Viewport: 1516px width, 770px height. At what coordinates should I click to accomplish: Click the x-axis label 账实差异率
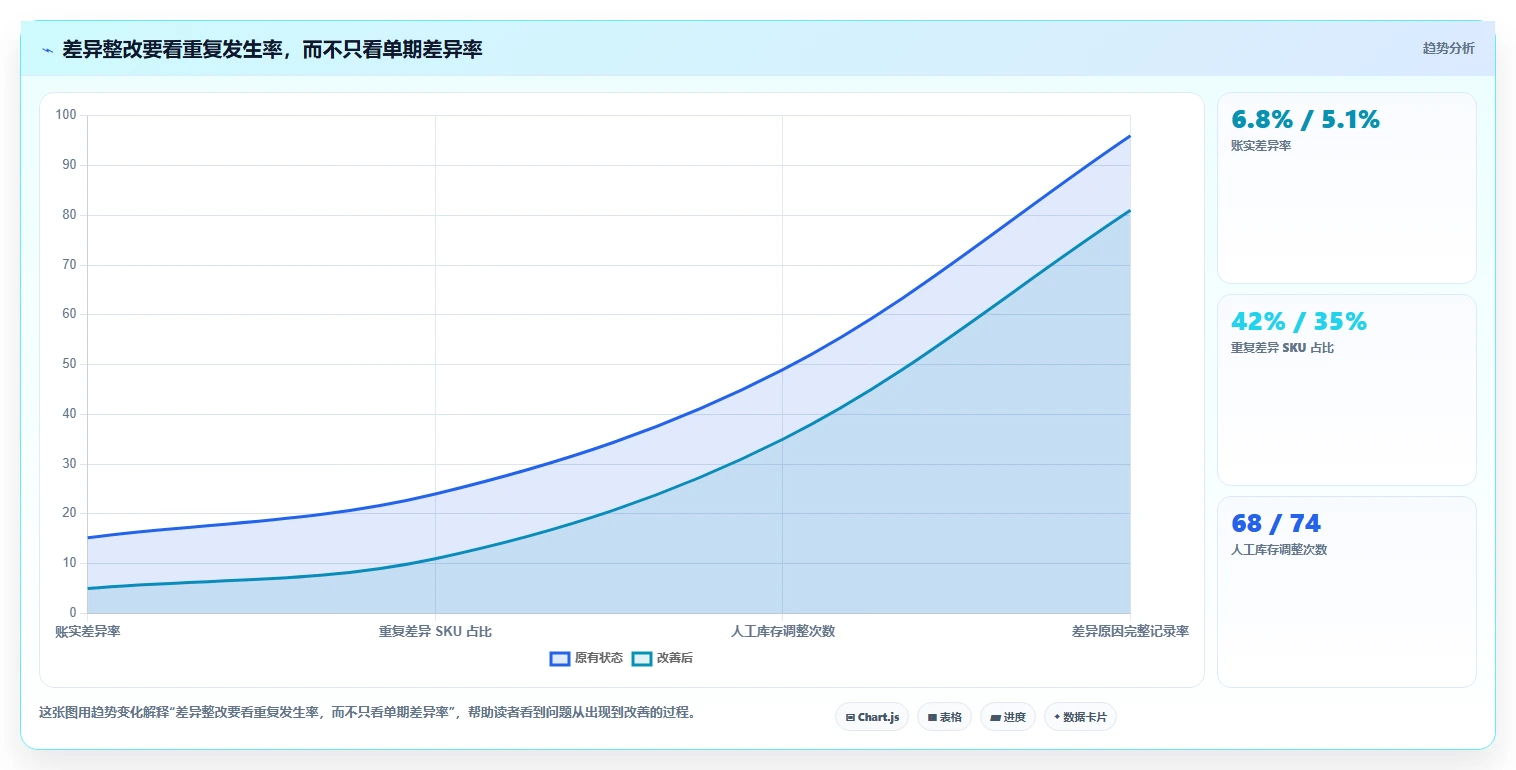pos(88,631)
